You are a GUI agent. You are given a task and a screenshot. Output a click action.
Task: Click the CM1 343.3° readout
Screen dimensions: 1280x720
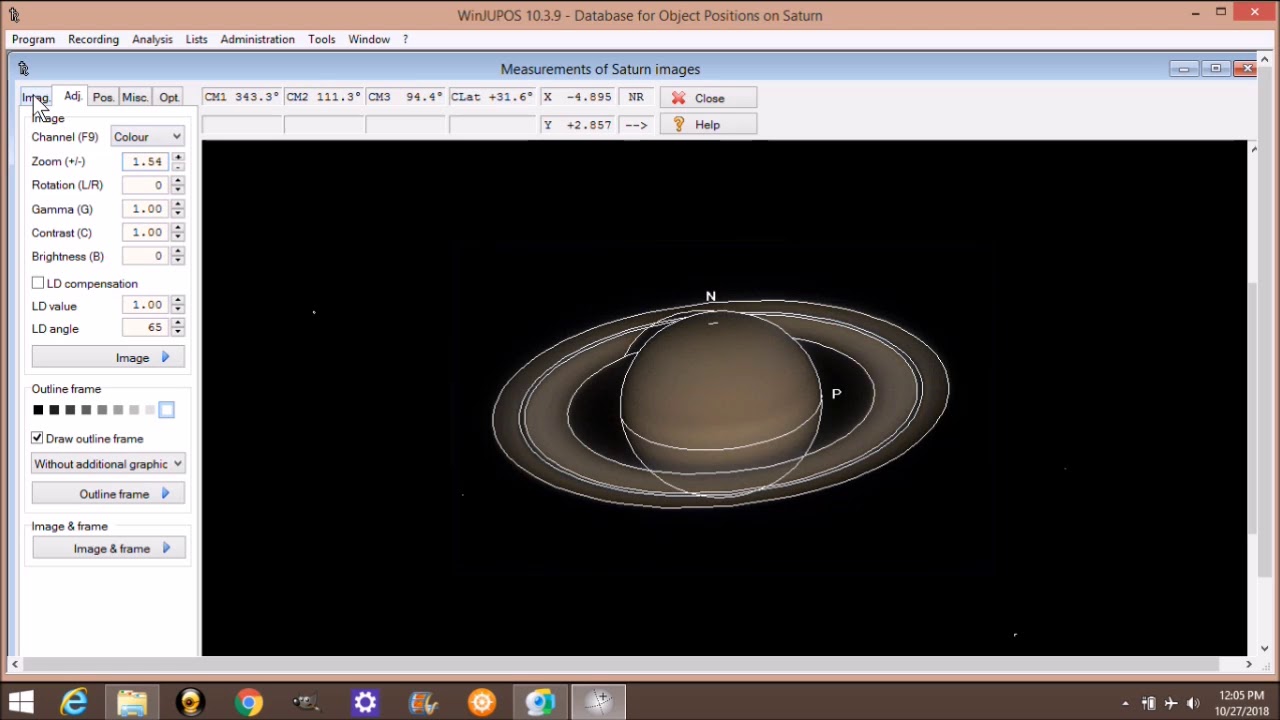pyautogui.click(x=241, y=97)
